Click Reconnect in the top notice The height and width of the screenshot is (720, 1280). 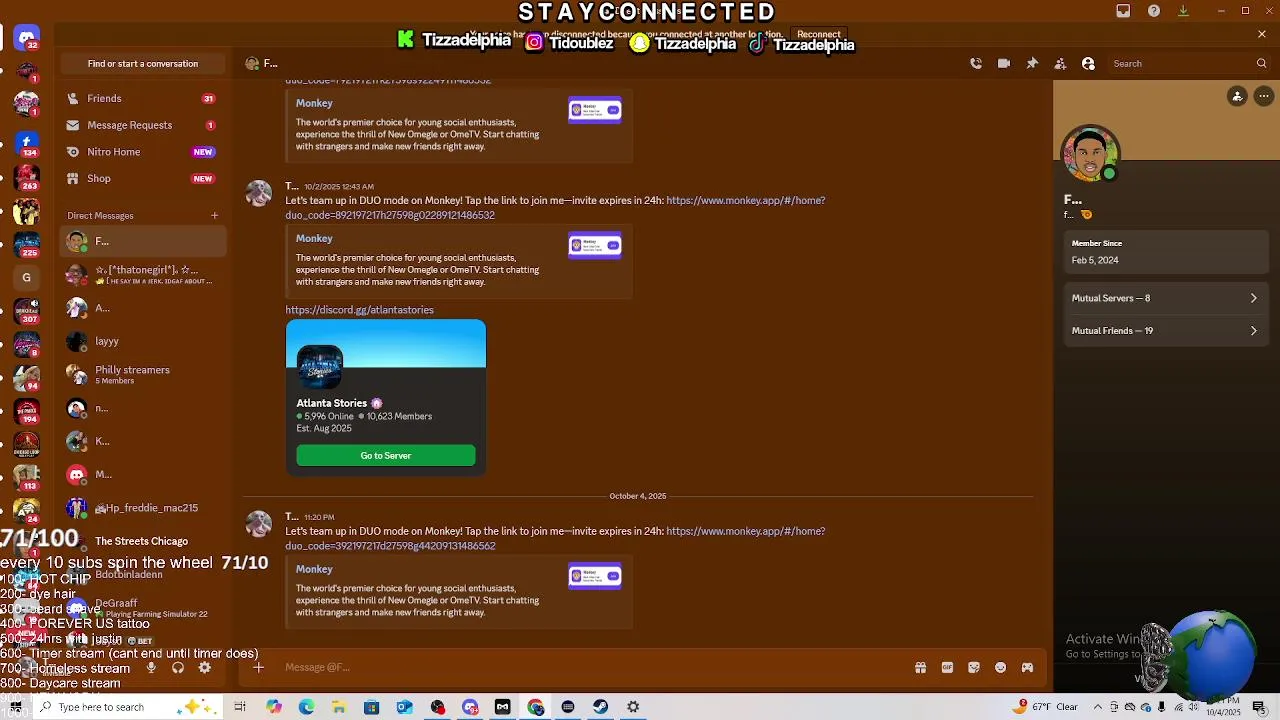pyautogui.click(x=819, y=34)
